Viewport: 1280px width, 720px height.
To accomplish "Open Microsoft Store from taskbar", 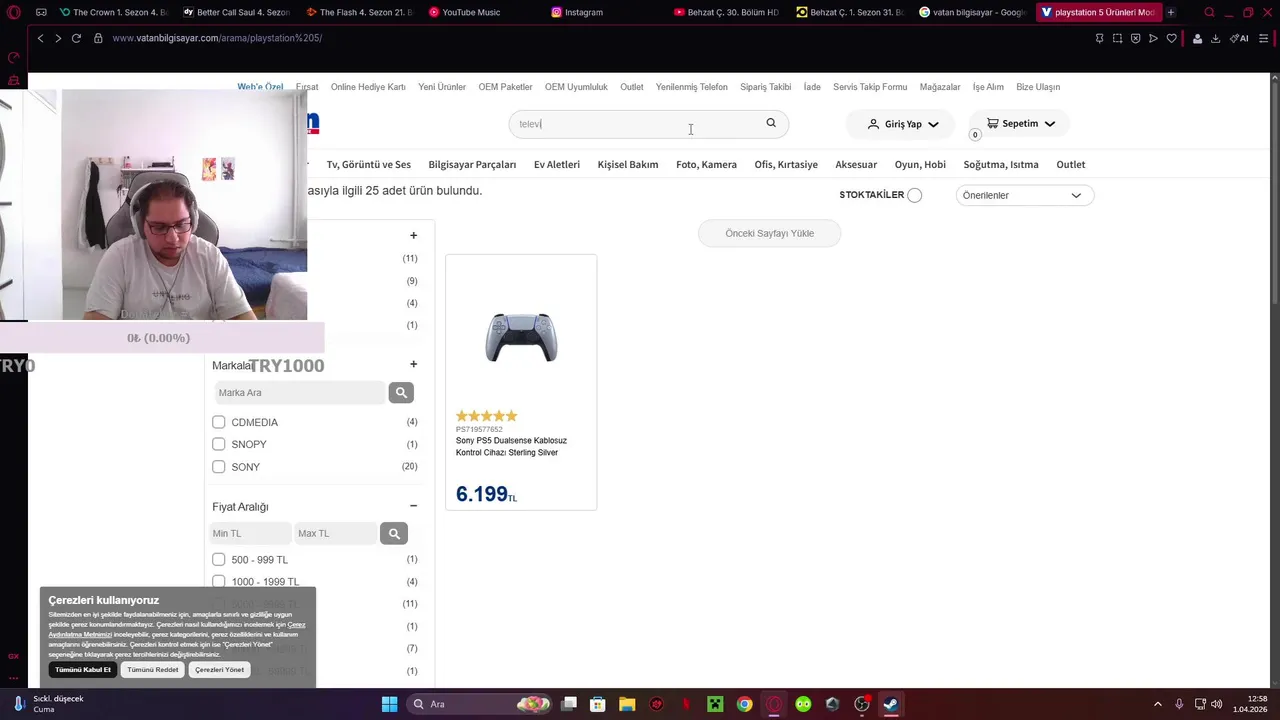I will pos(598,704).
